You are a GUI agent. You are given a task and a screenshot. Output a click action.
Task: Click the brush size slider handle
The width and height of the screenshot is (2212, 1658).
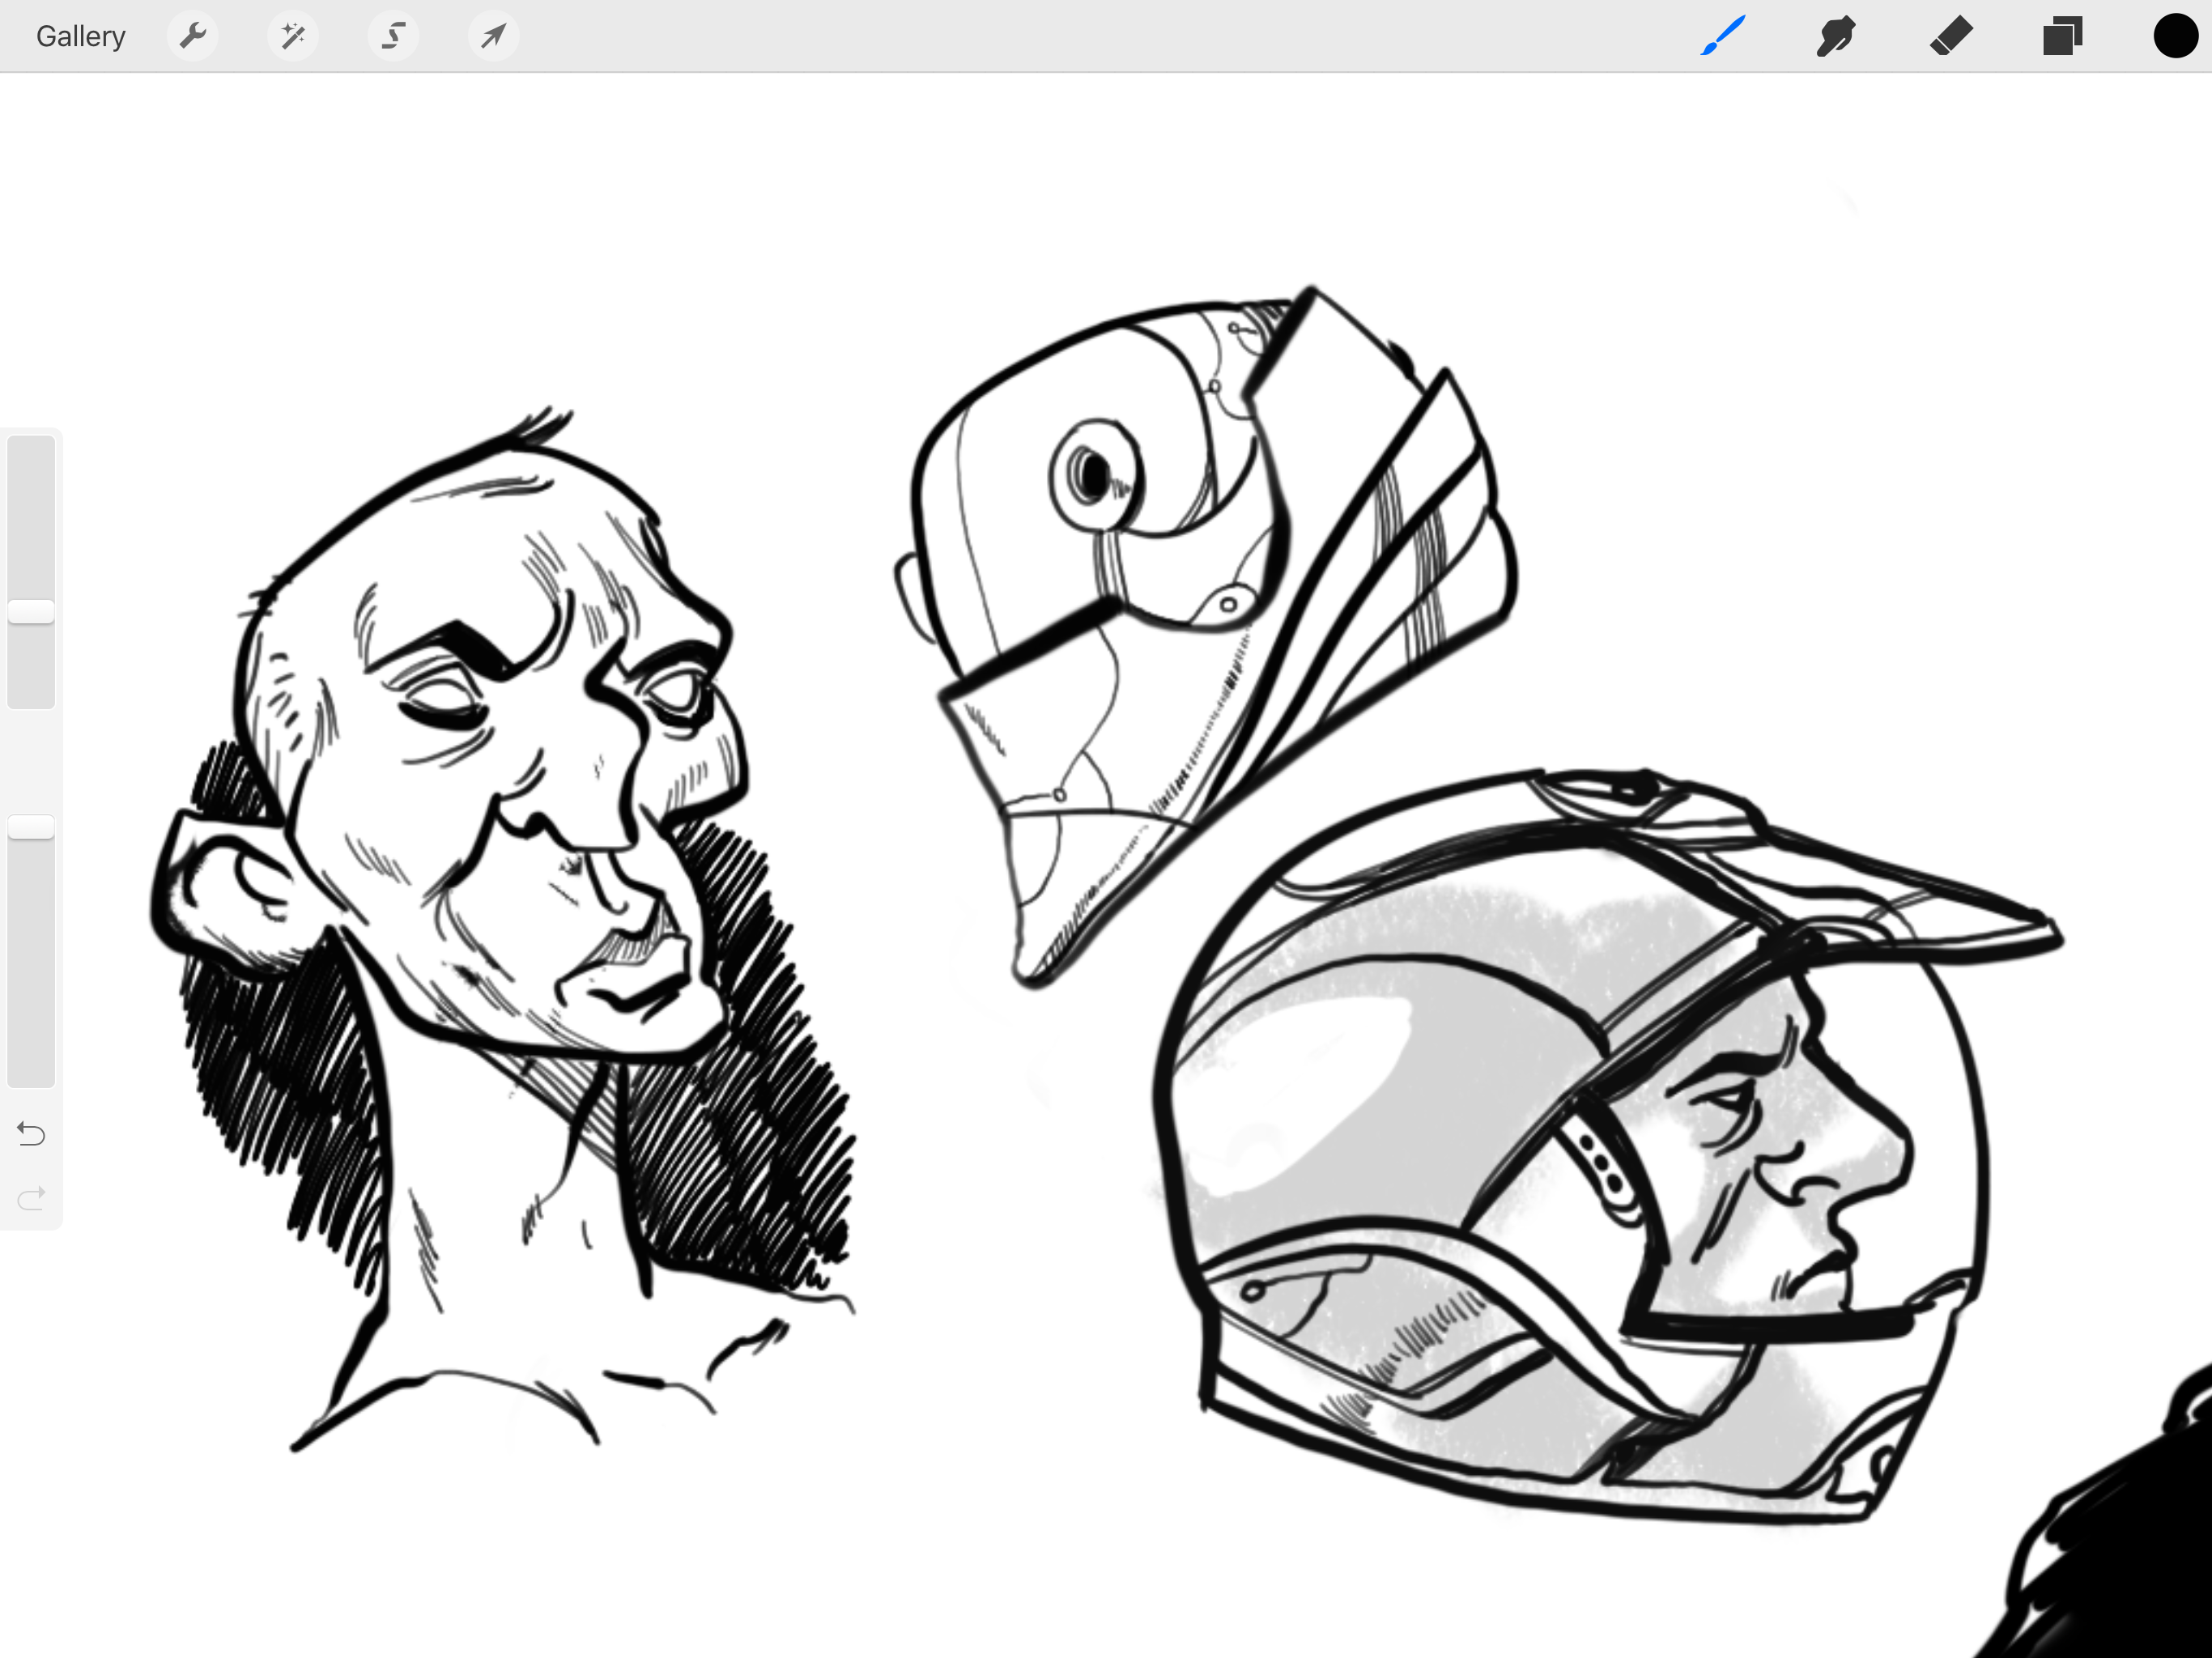[x=31, y=612]
